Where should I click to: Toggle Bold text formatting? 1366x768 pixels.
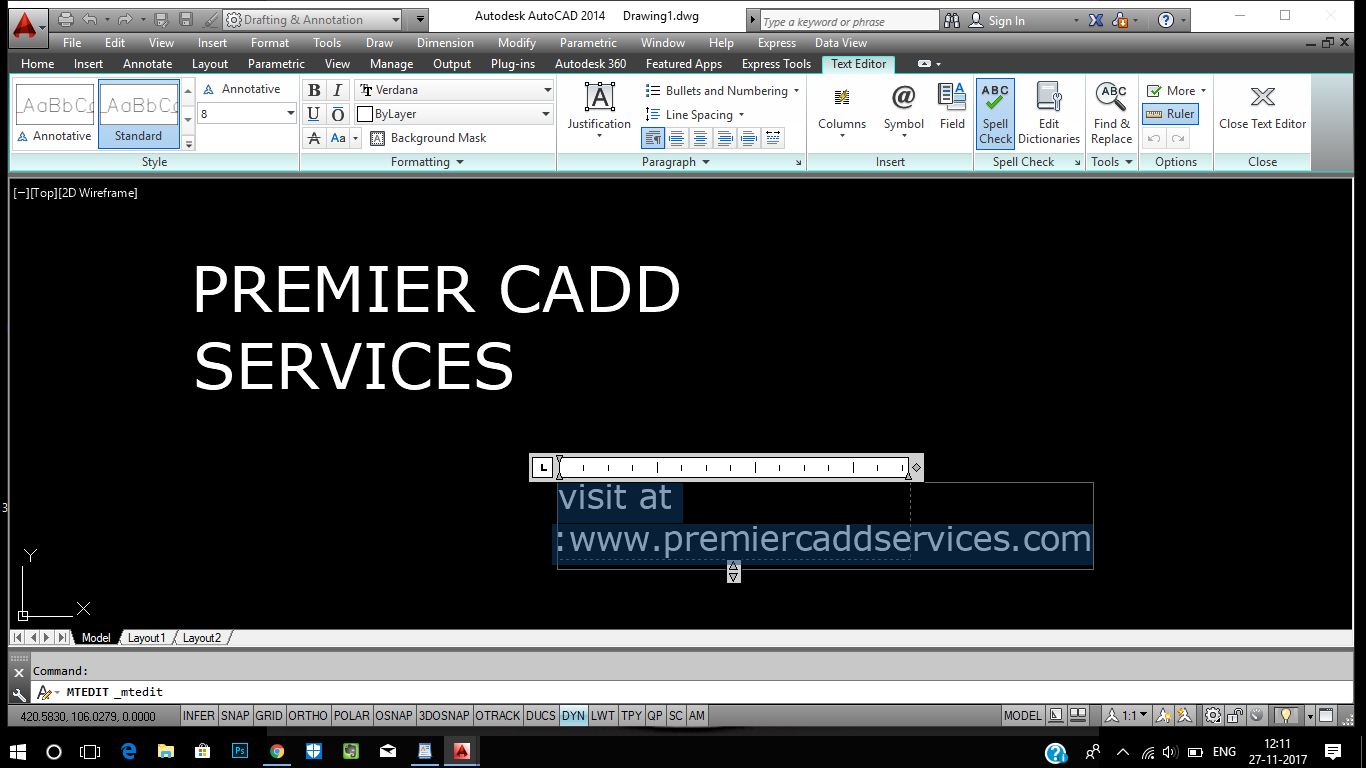(314, 90)
